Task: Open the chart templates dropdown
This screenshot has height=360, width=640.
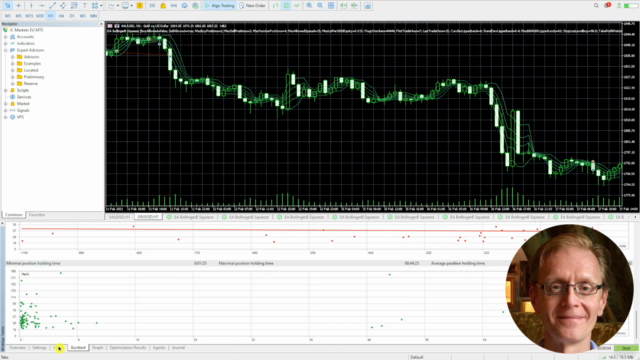Action: [127, 6]
